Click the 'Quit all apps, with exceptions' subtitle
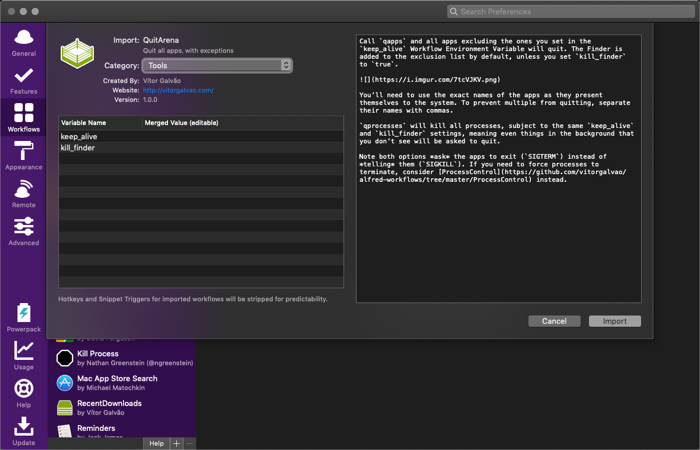 point(188,51)
